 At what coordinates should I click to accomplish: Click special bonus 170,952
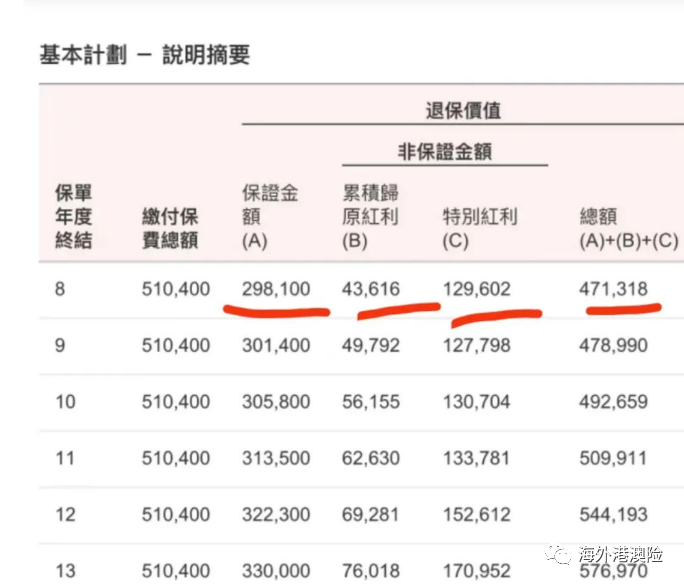point(477,571)
